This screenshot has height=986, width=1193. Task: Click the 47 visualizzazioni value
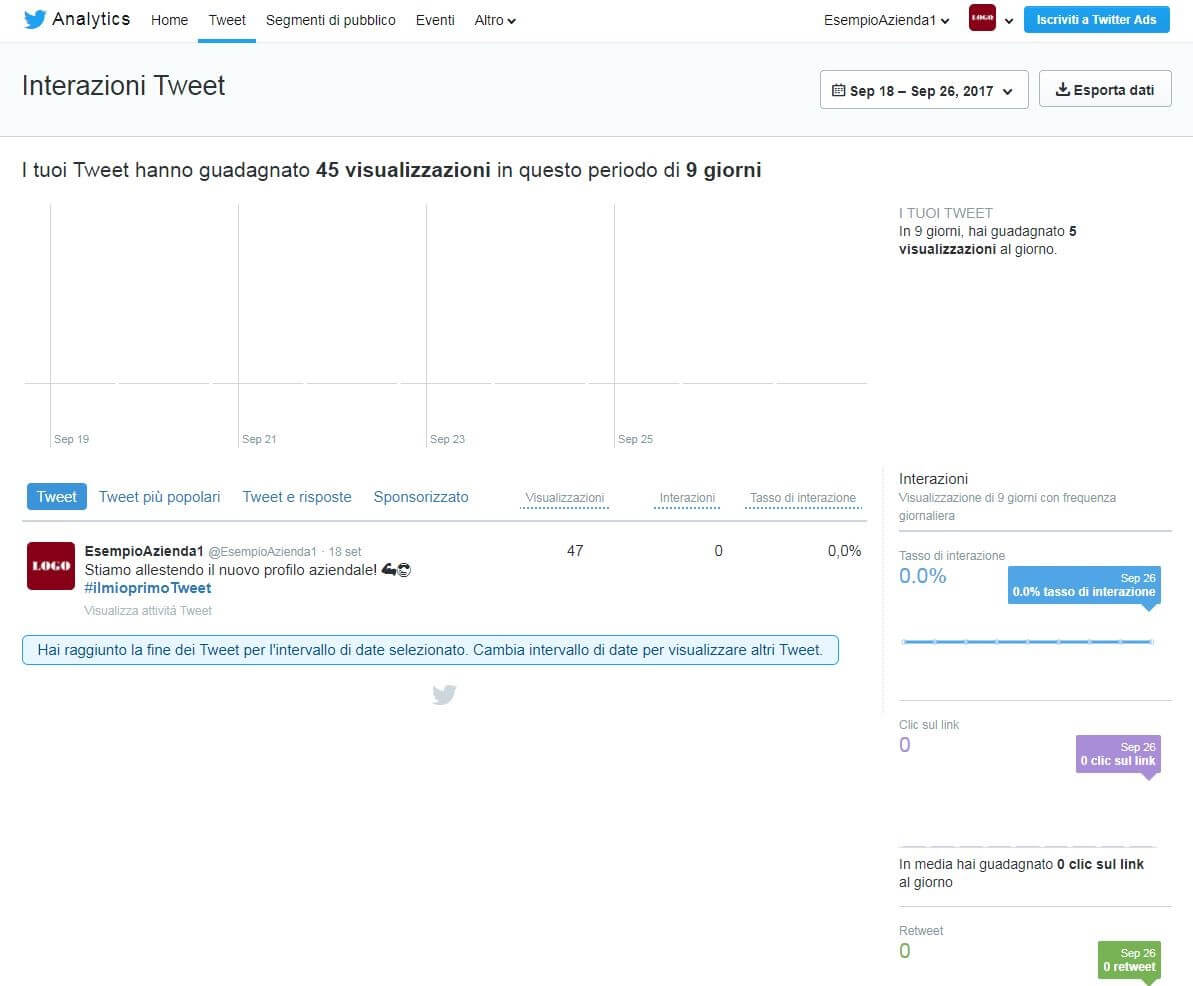(575, 551)
